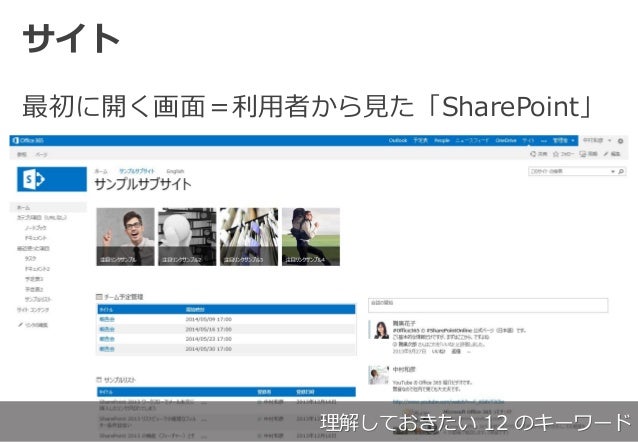Open サイト コンテンツ in left navigation

pos(33,310)
